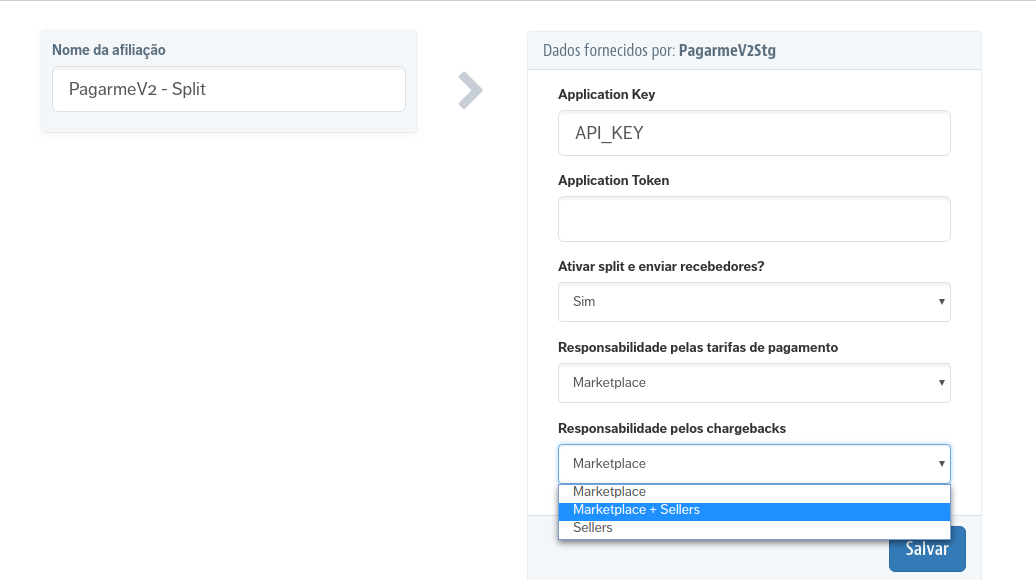1036x580 pixels.
Task: Collapse the Responsabilidade pelos chargebacks dropdown
Action: point(753,464)
